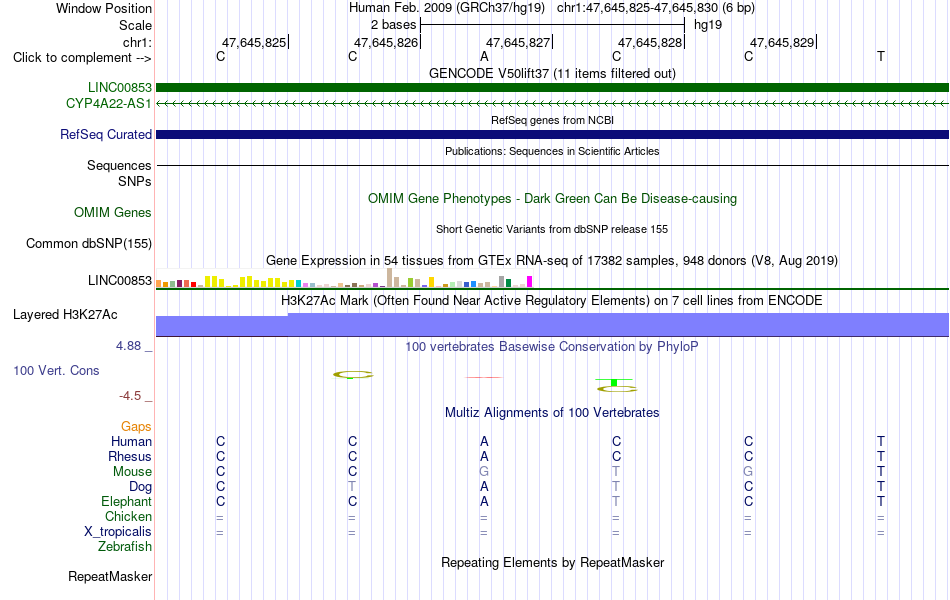Image resolution: width=950 pixels, height=600 pixels.
Task: Click the Rhesus alignment row label
Action: tap(130, 456)
